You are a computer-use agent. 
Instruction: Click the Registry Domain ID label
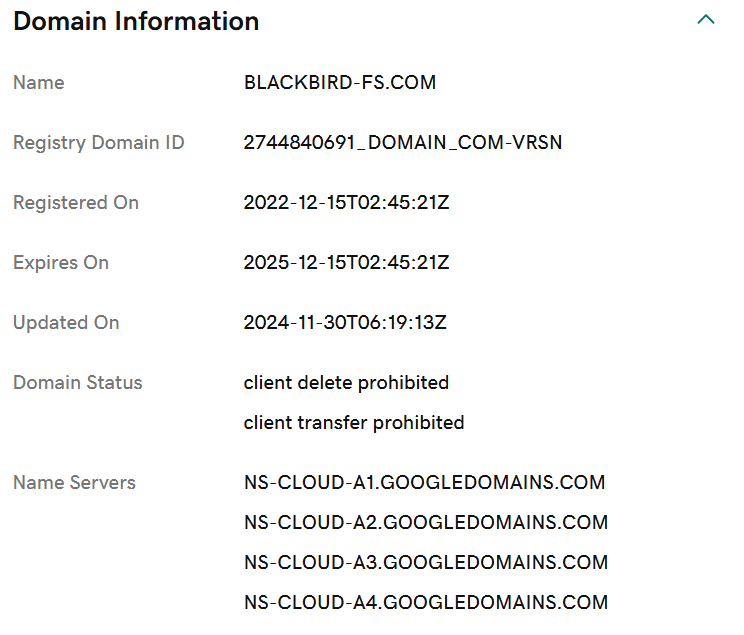pyautogui.click(x=99, y=142)
